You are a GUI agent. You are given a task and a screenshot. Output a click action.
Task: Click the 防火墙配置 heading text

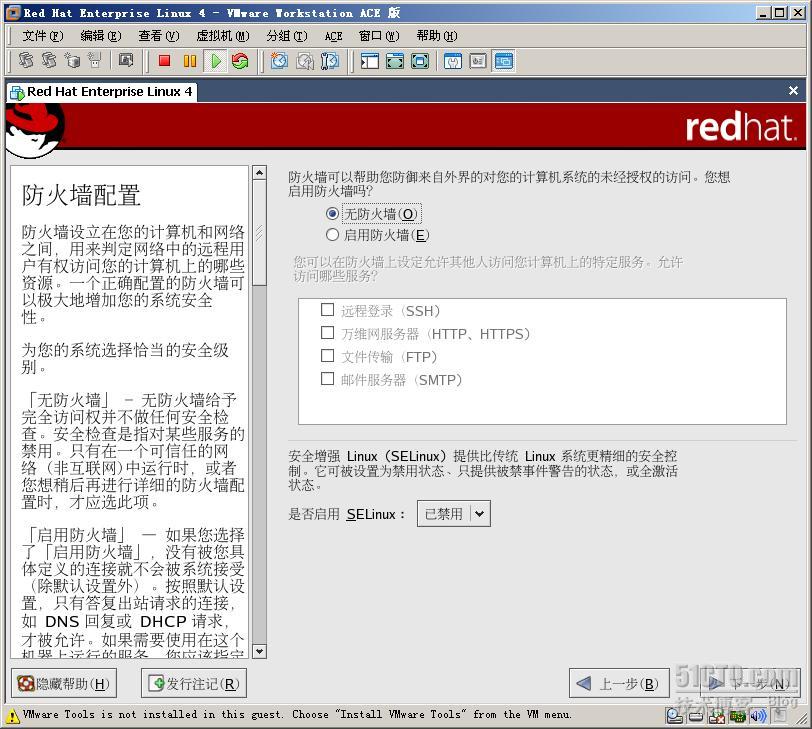point(81,196)
